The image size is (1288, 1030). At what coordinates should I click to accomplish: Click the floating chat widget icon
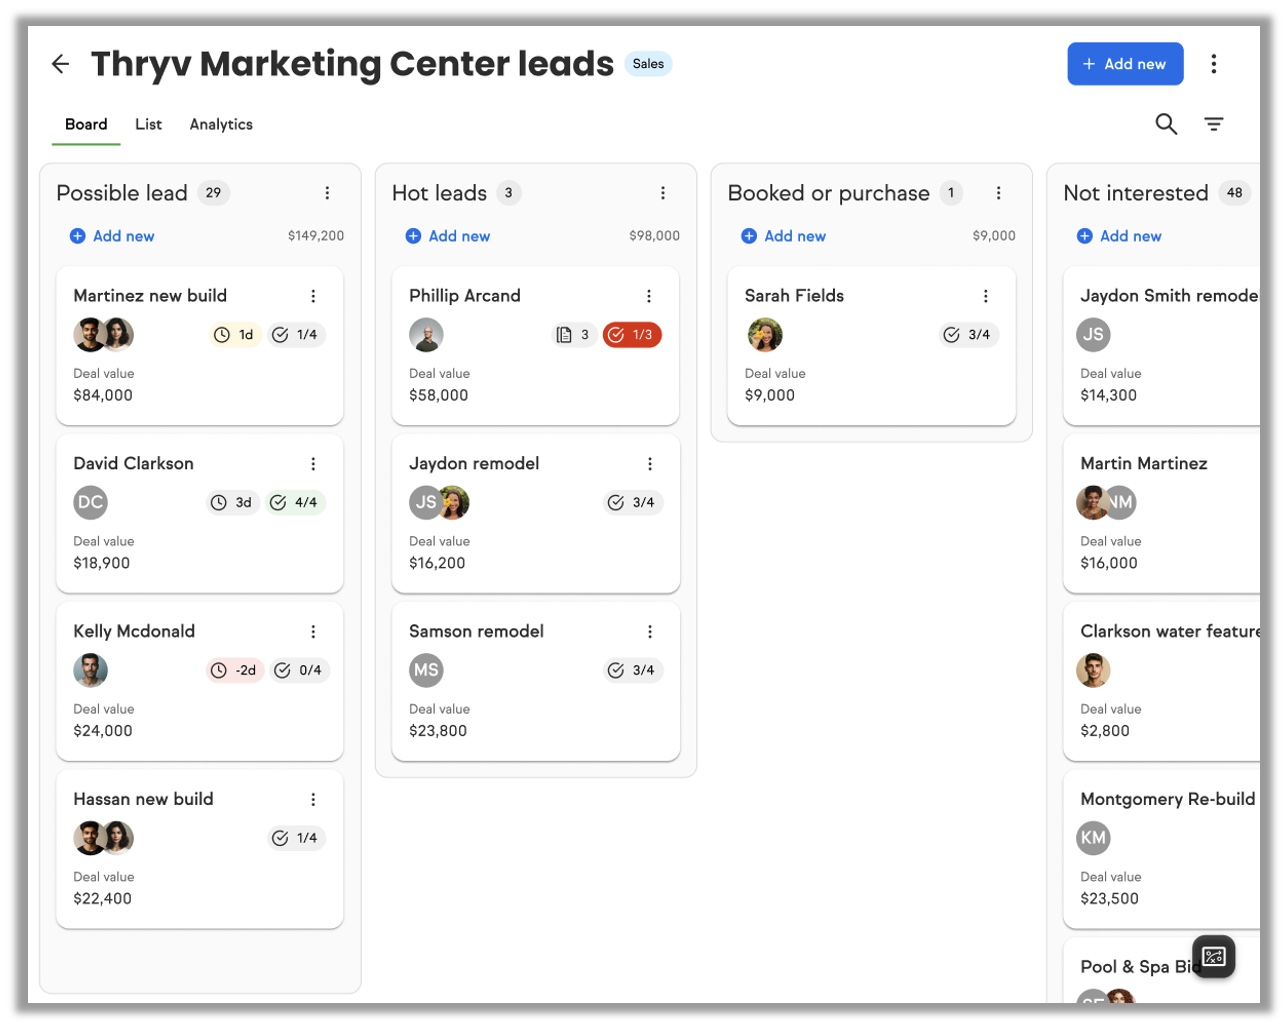coord(1213,957)
